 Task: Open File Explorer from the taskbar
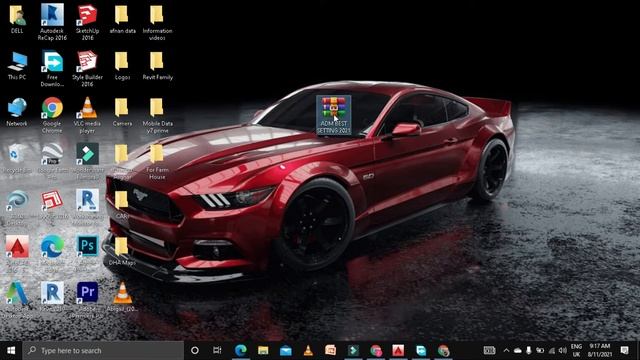coord(263,350)
